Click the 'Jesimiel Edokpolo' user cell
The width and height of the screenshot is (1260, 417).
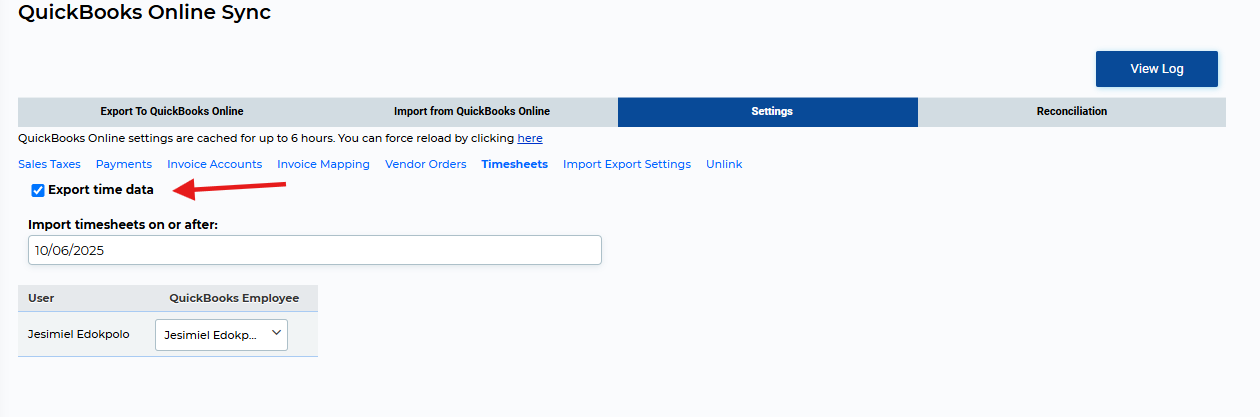79,335
